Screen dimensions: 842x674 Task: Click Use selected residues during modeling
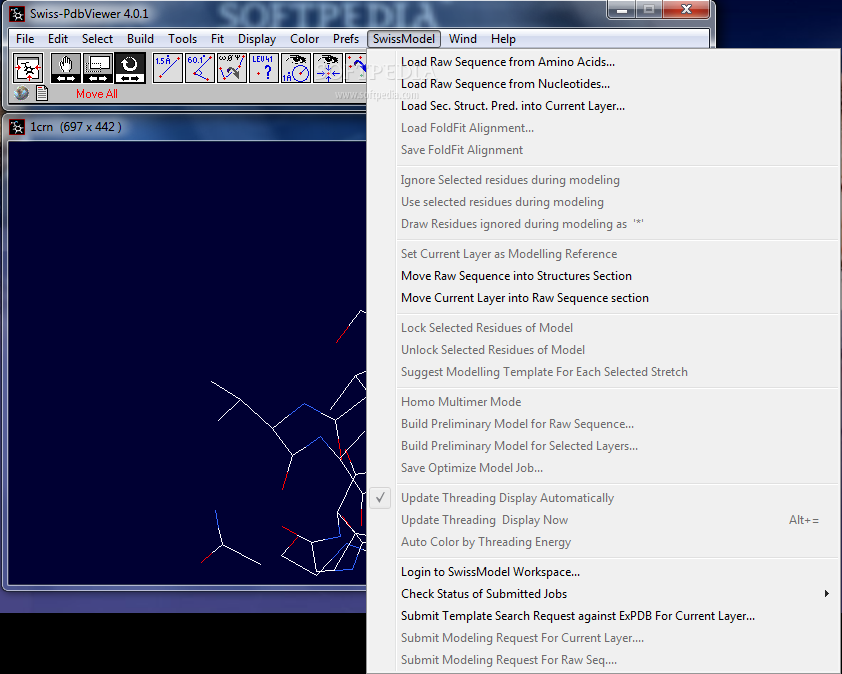pos(603,202)
